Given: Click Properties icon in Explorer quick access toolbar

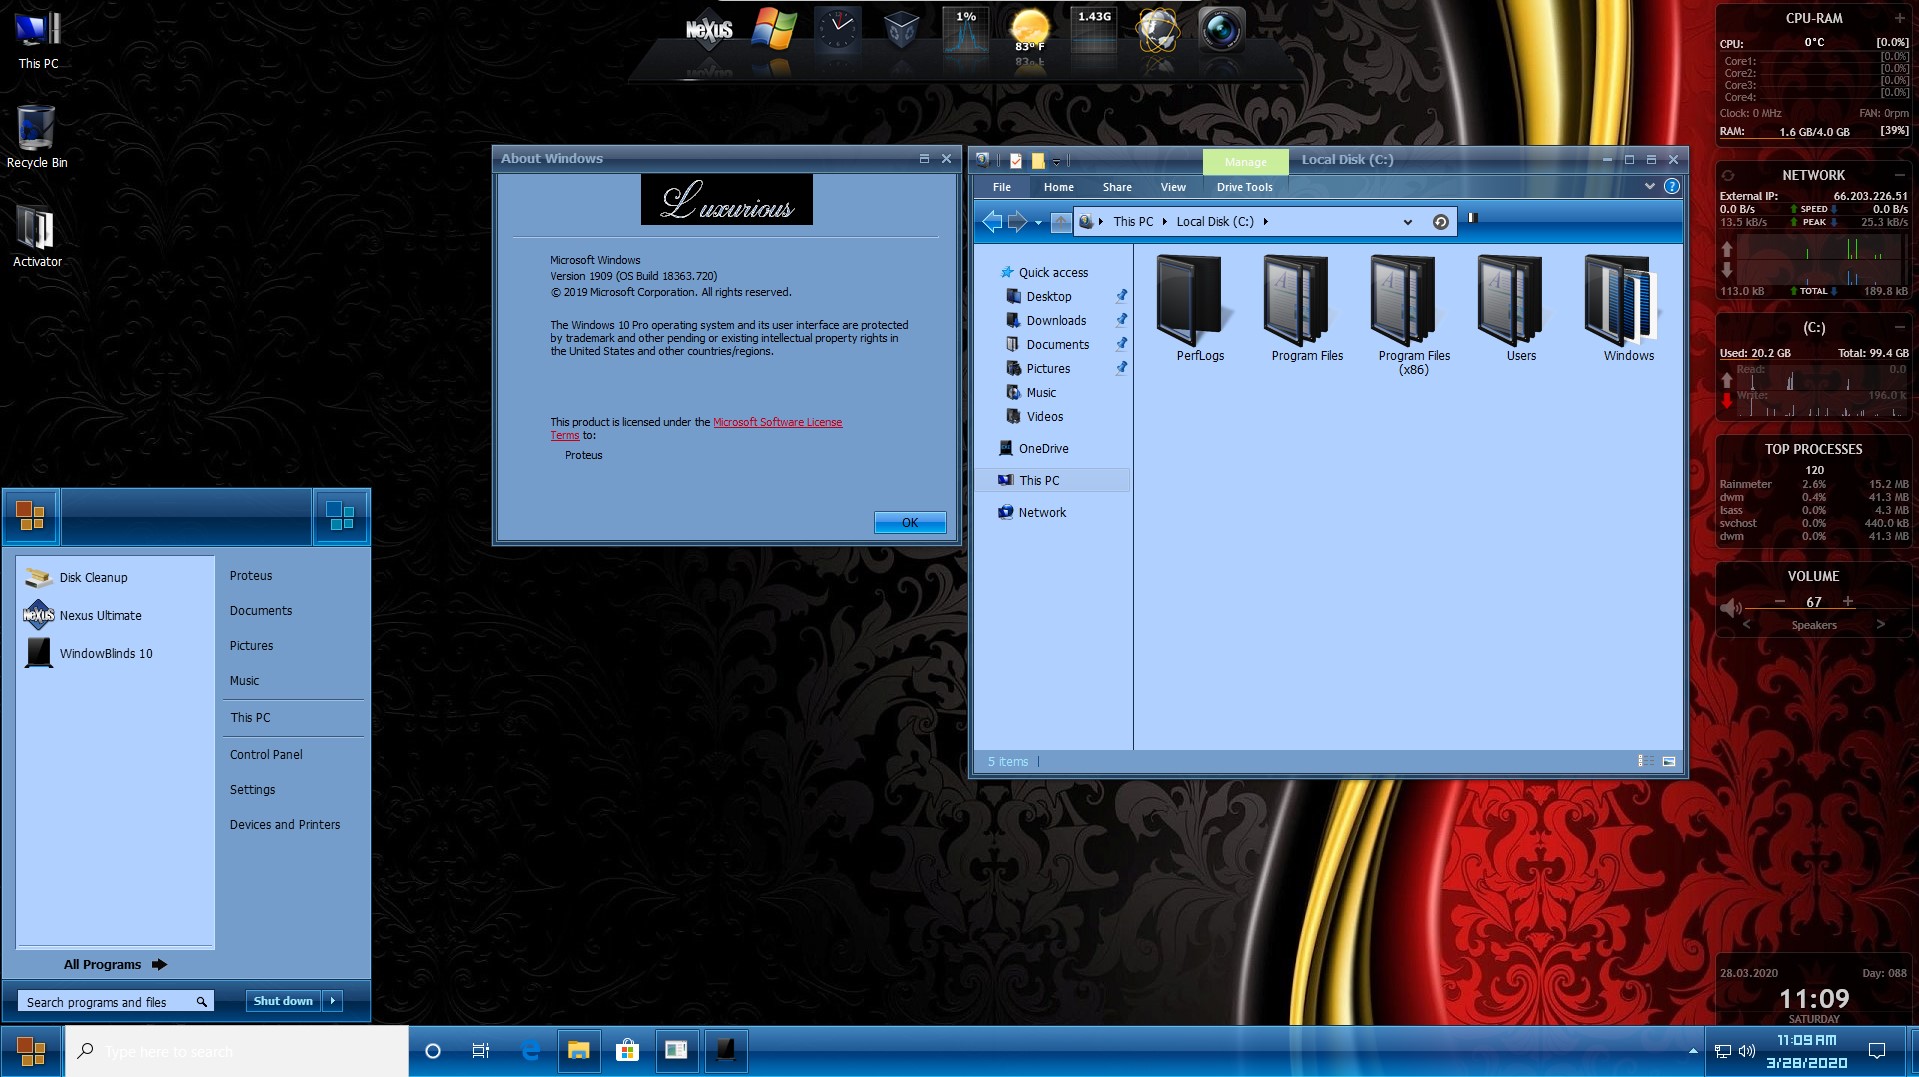Looking at the screenshot, I should [1016, 160].
